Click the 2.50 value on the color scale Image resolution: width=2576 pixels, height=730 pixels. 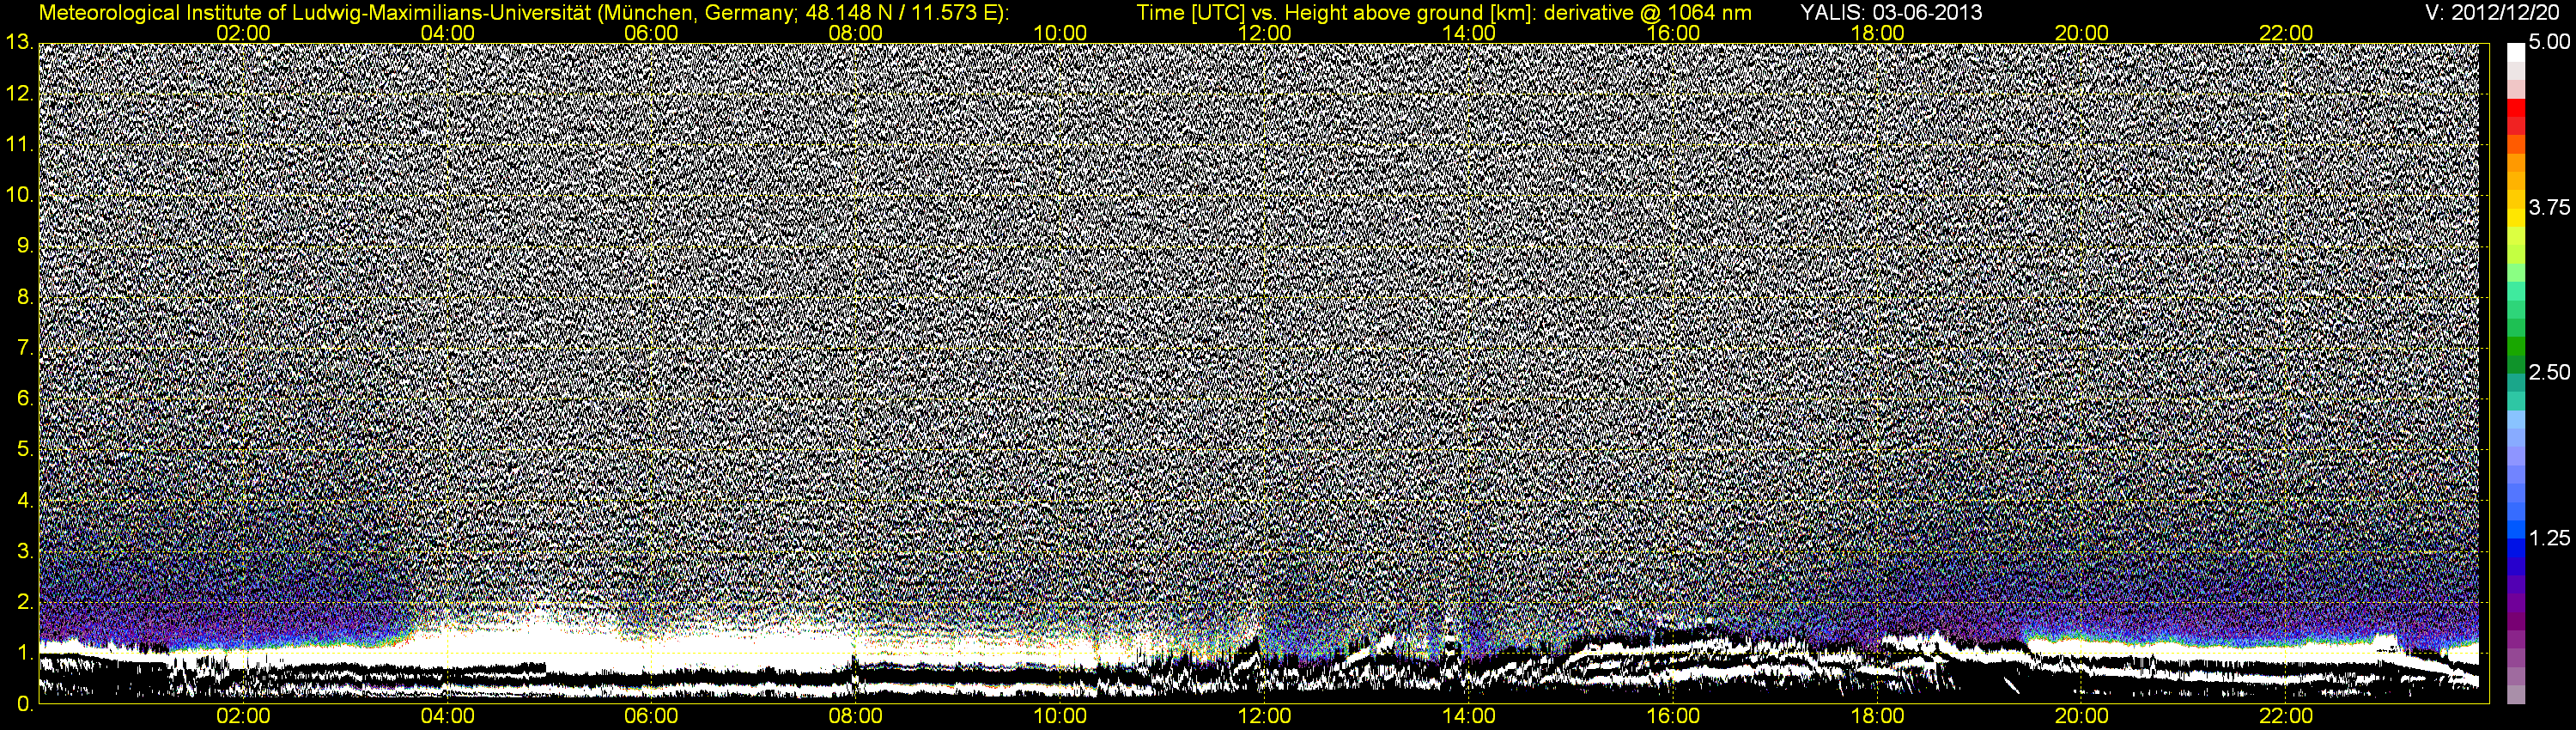pyautogui.click(x=2549, y=372)
